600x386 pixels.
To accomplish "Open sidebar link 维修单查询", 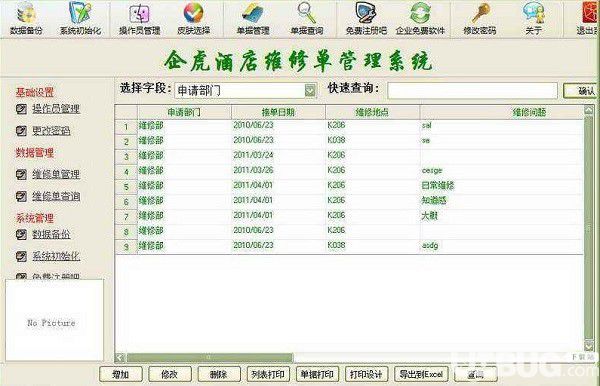I will pyautogui.click(x=56, y=197).
